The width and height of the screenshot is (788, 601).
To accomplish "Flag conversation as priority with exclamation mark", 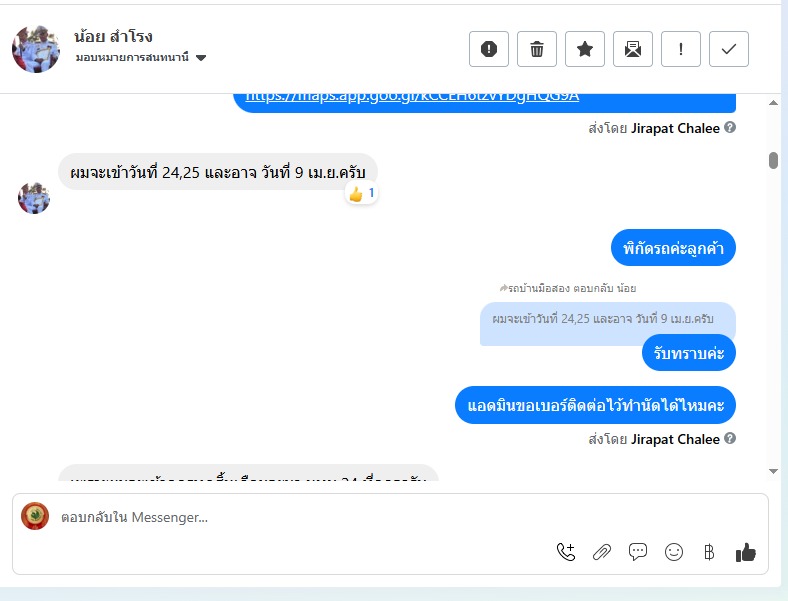I will click(x=680, y=49).
